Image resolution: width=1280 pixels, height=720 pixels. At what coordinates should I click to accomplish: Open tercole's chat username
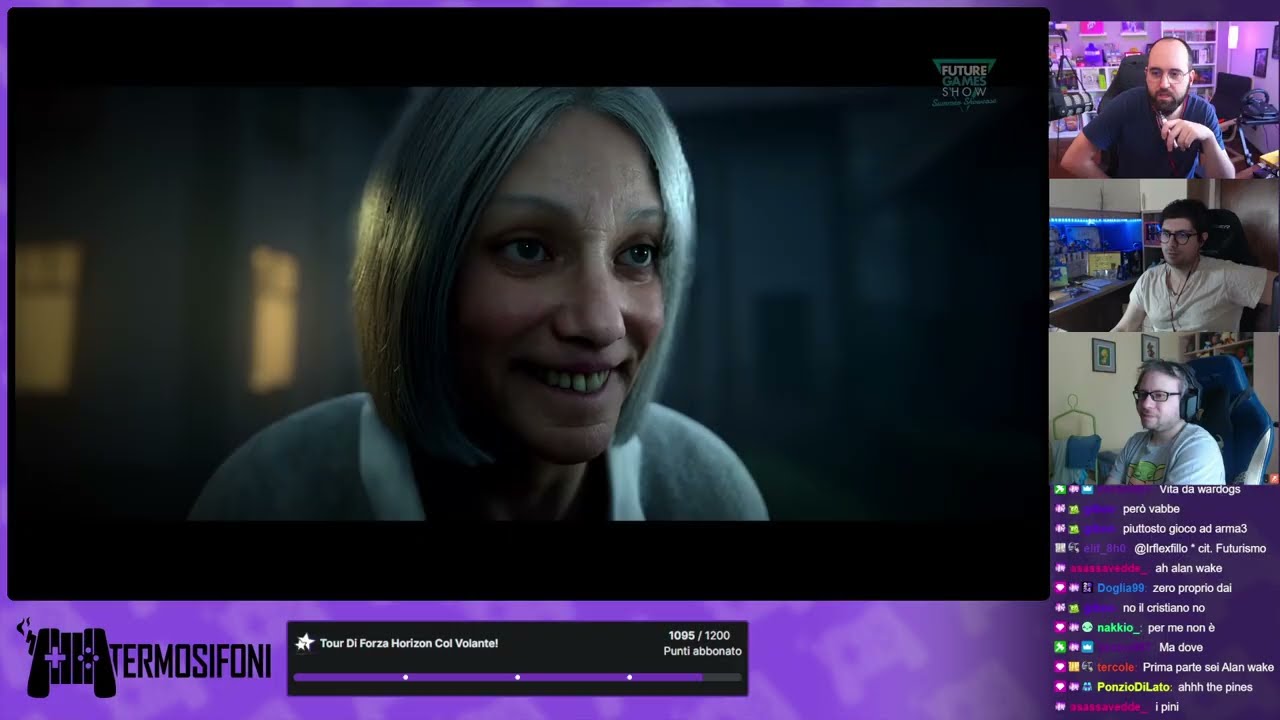tap(1117, 667)
